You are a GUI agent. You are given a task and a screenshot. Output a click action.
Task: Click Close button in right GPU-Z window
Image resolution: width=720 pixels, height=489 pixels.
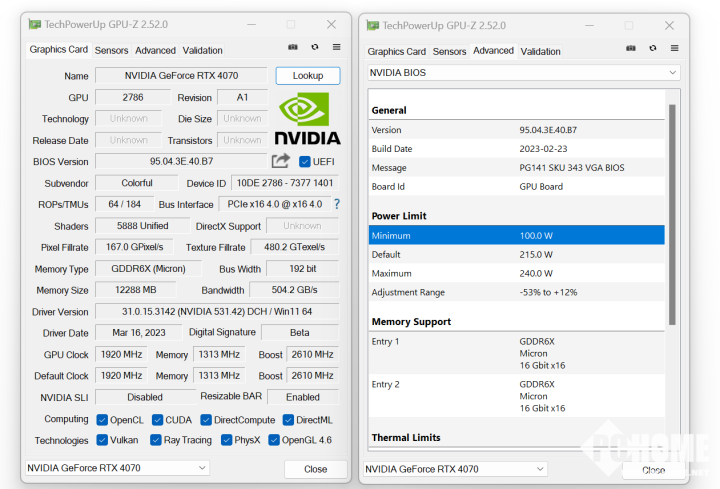tap(653, 470)
